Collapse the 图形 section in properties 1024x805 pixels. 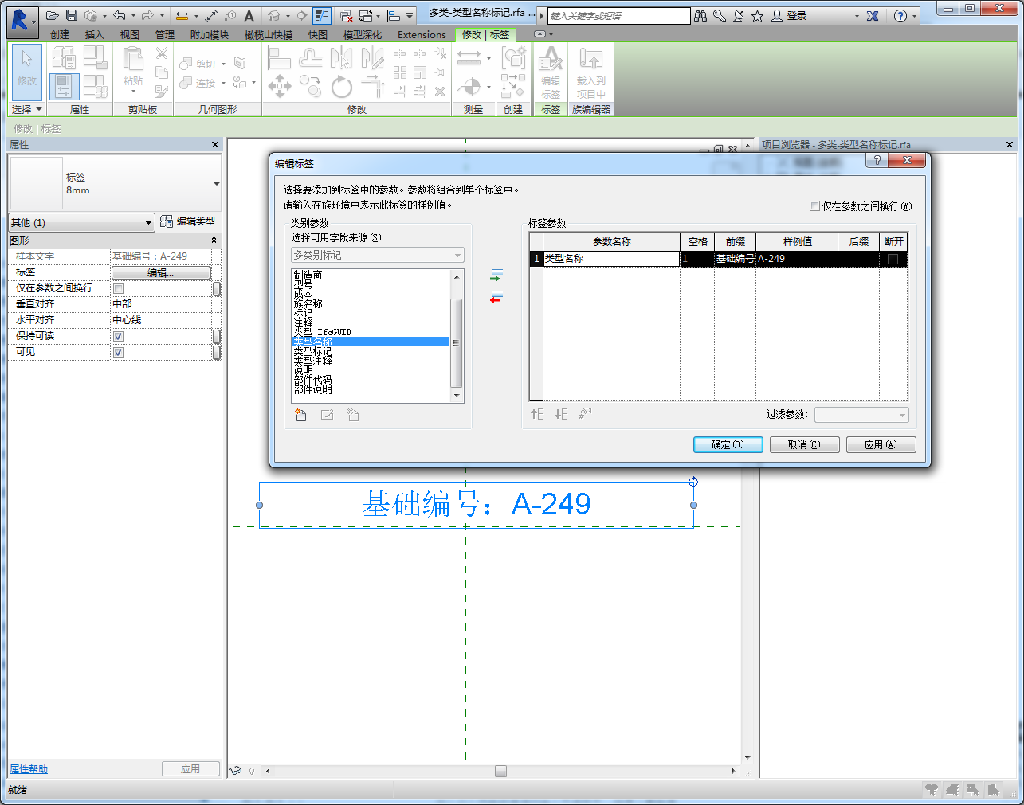point(214,240)
